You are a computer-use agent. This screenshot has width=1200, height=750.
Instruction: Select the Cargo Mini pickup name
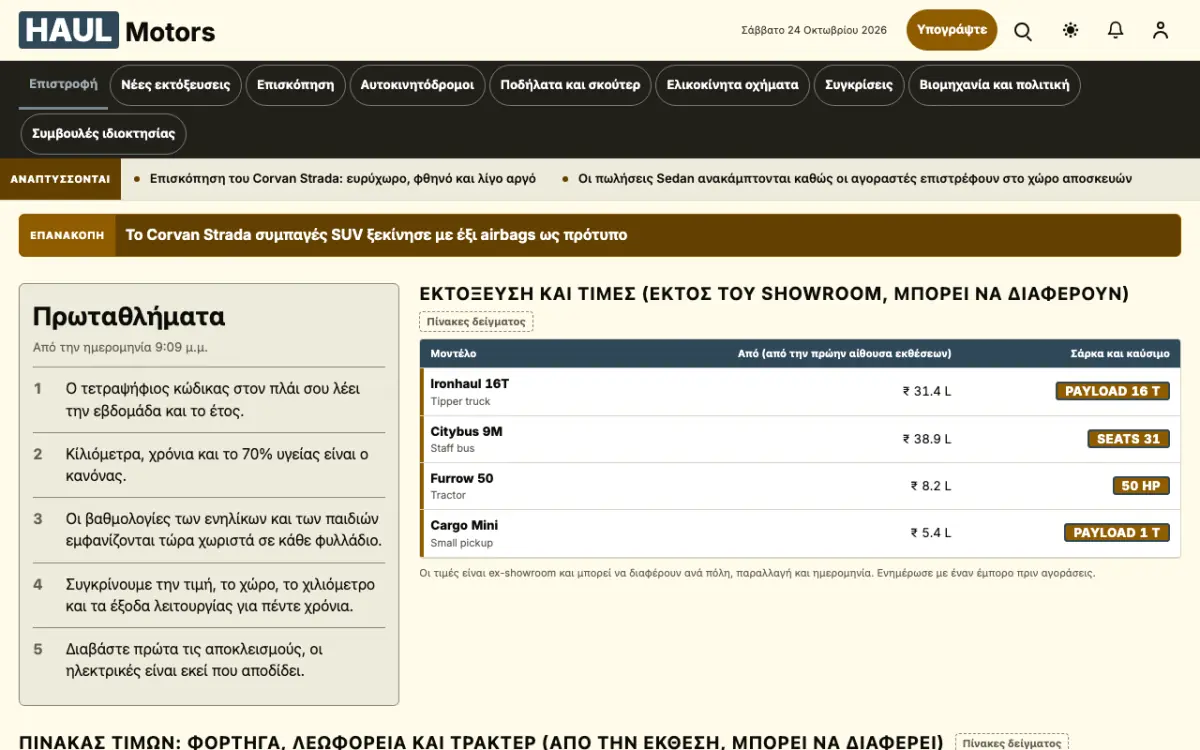pyautogui.click(x=464, y=525)
